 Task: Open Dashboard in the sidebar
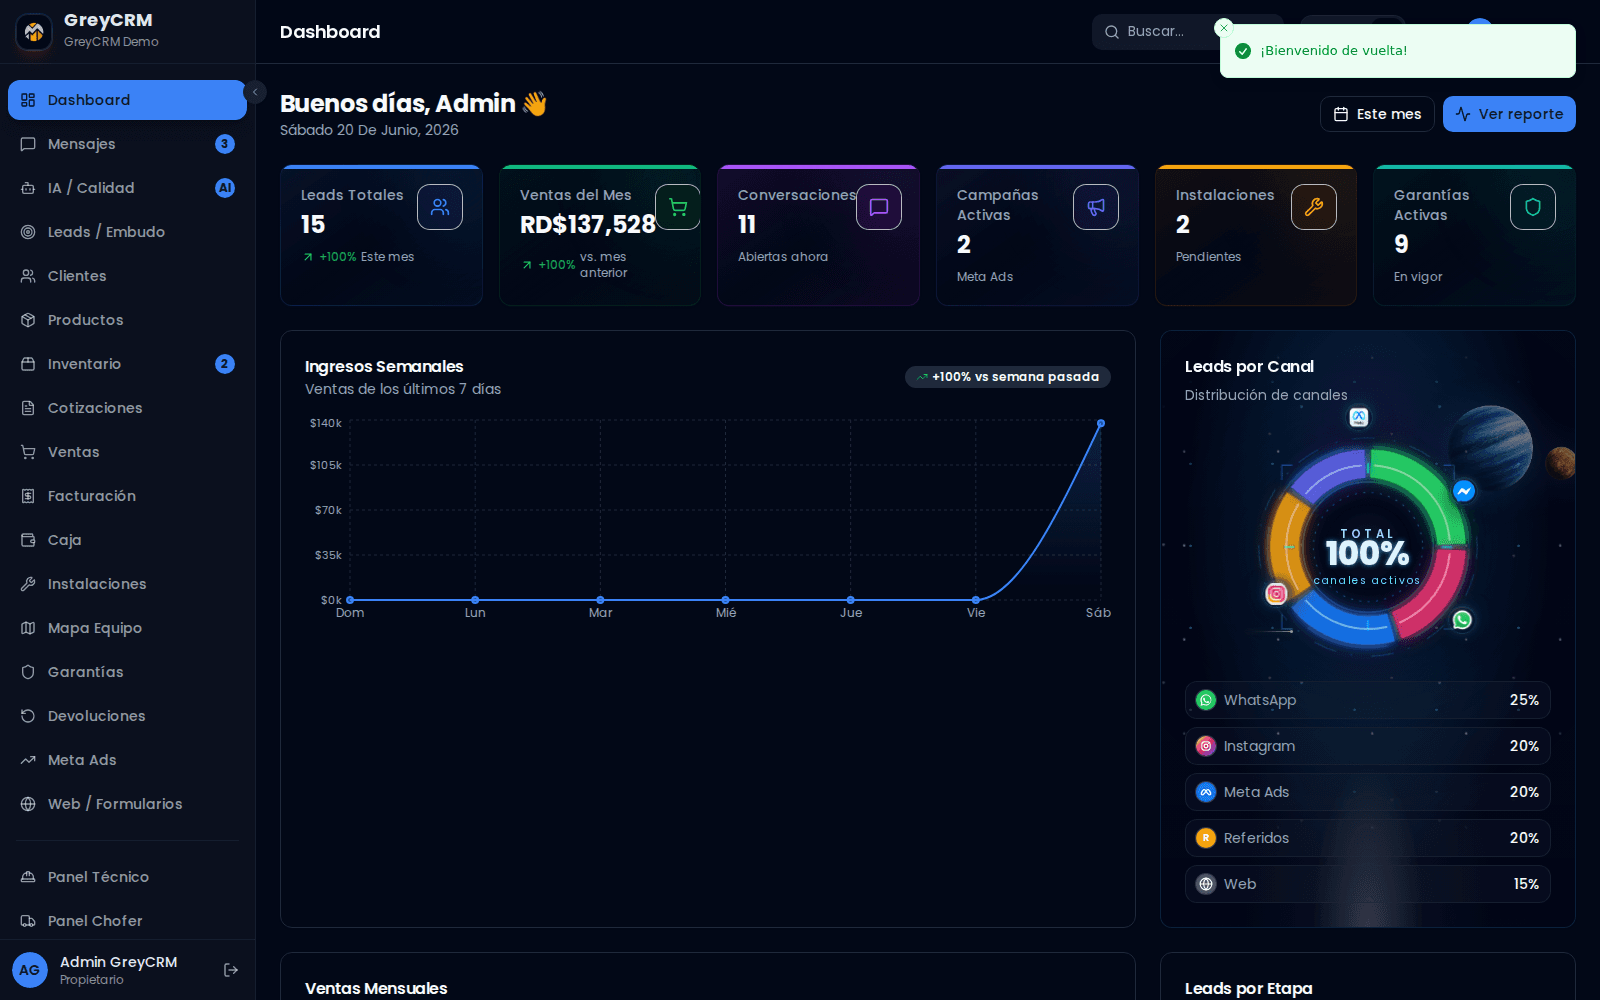pyautogui.click(x=127, y=100)
